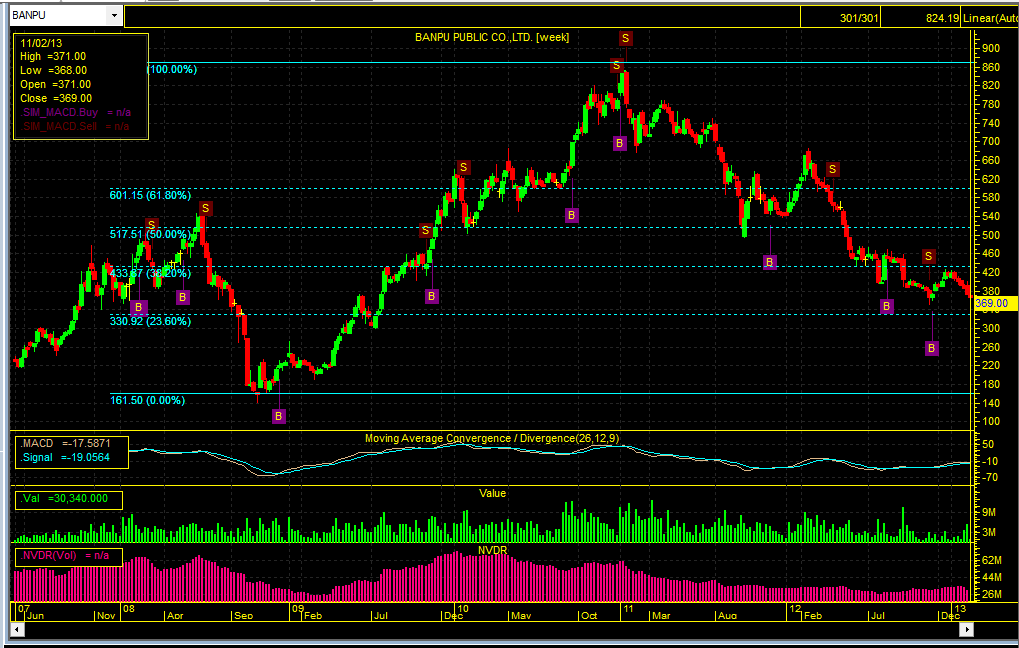The width and height of the screenshot is (1019, 648).
Task: Click the Value panel title
Action: point(492,494)
